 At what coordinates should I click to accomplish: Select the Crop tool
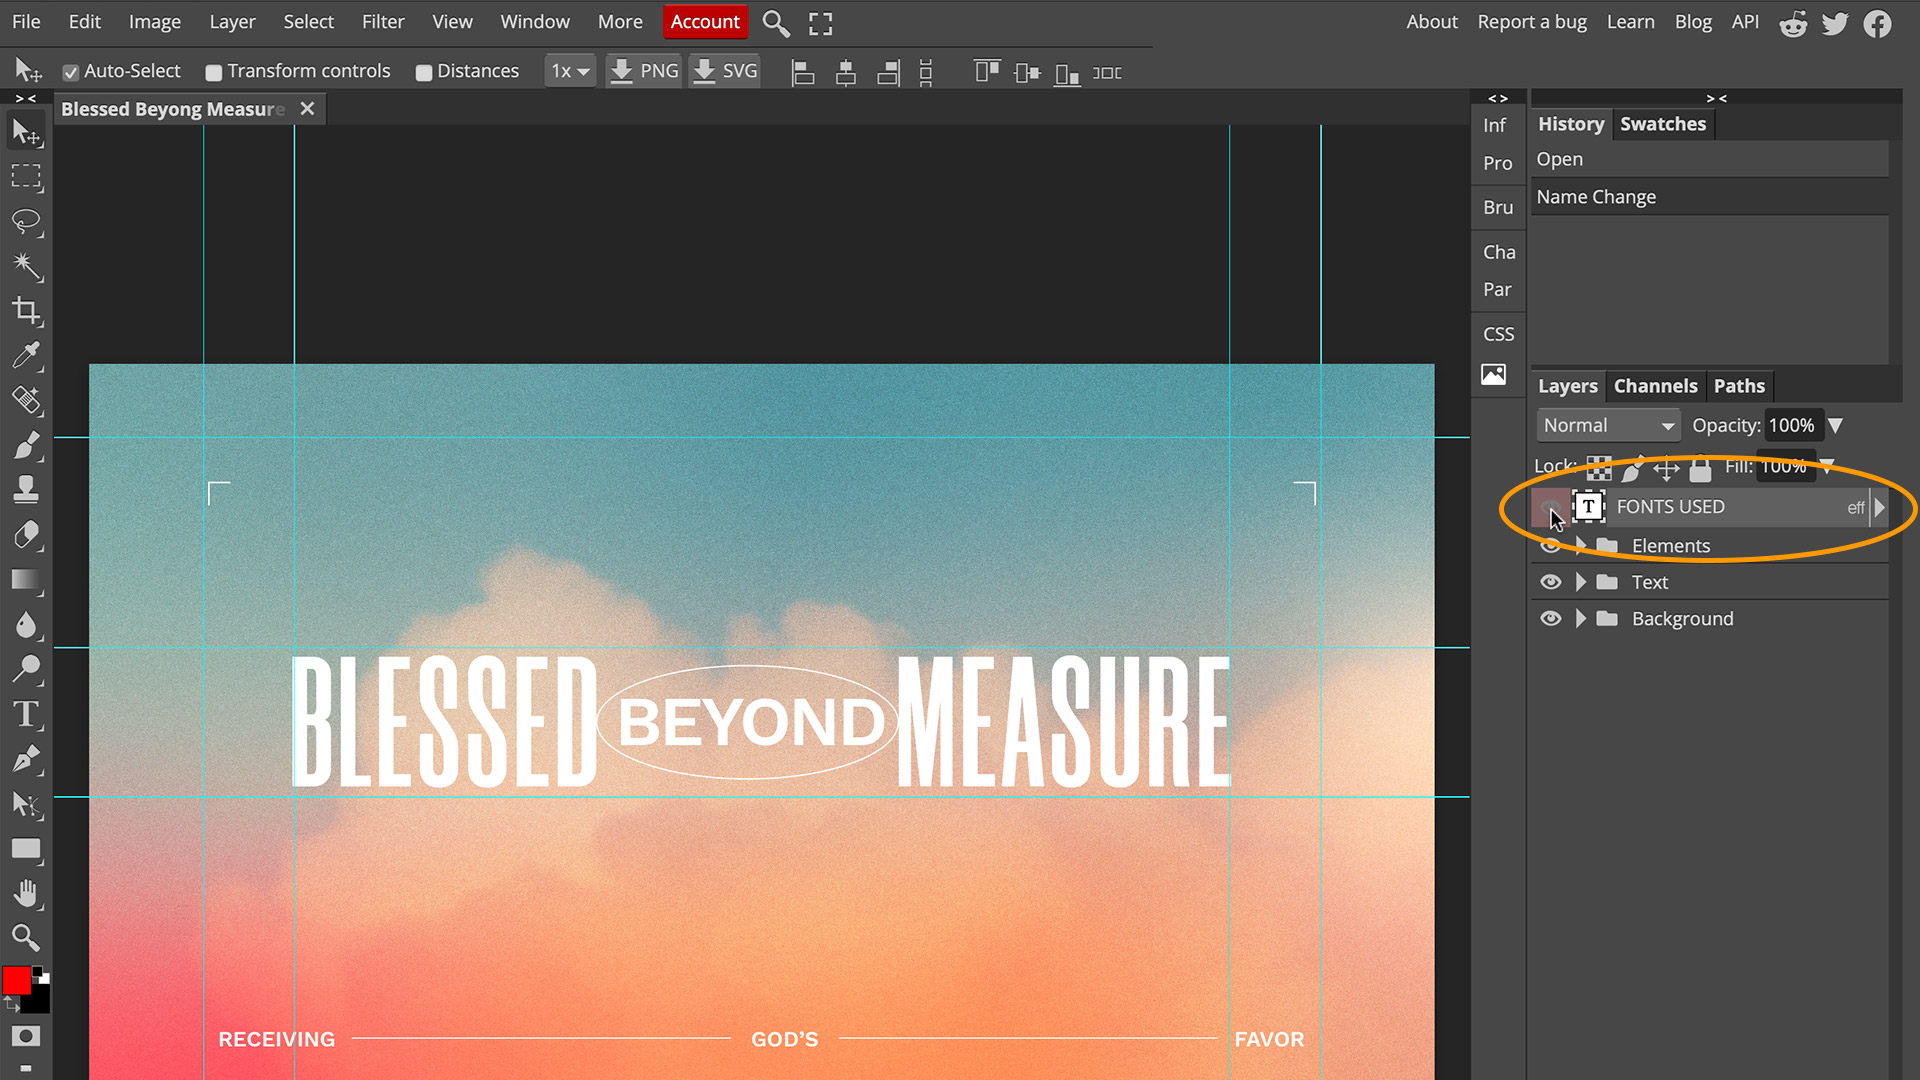(26, 311)
